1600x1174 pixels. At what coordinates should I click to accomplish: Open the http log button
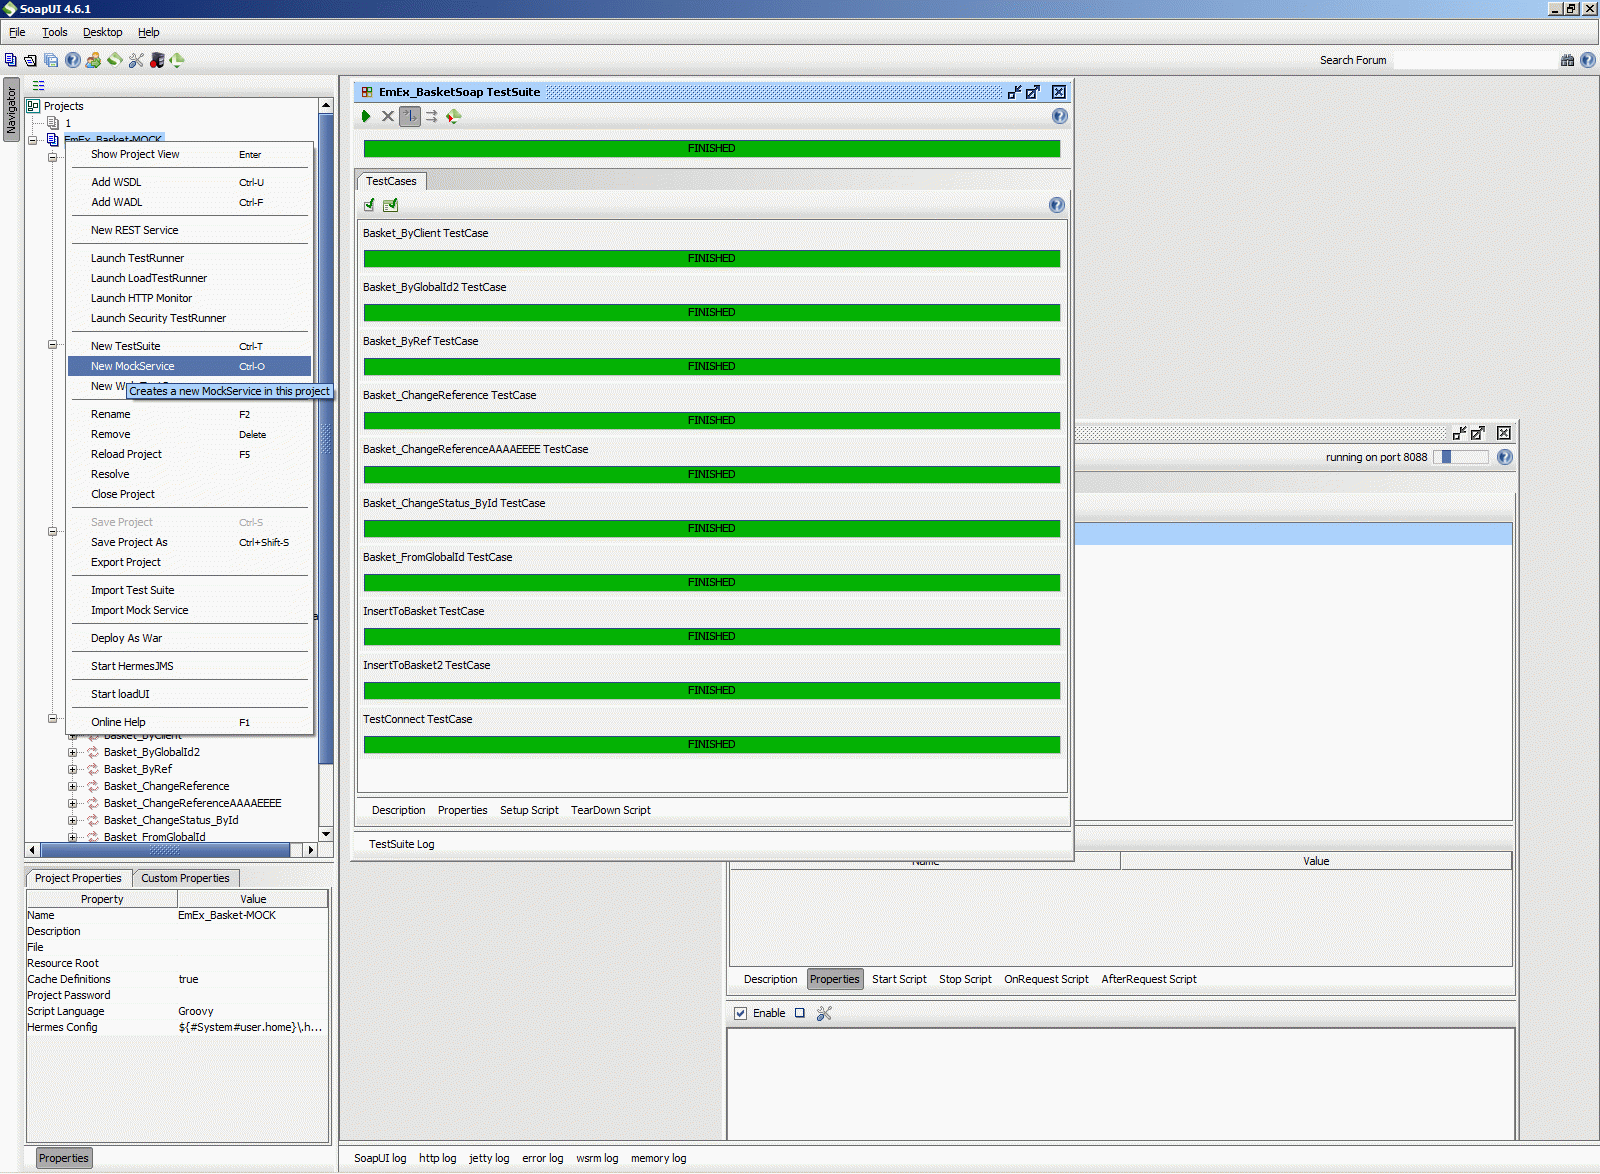click(x=437, y=1158)
